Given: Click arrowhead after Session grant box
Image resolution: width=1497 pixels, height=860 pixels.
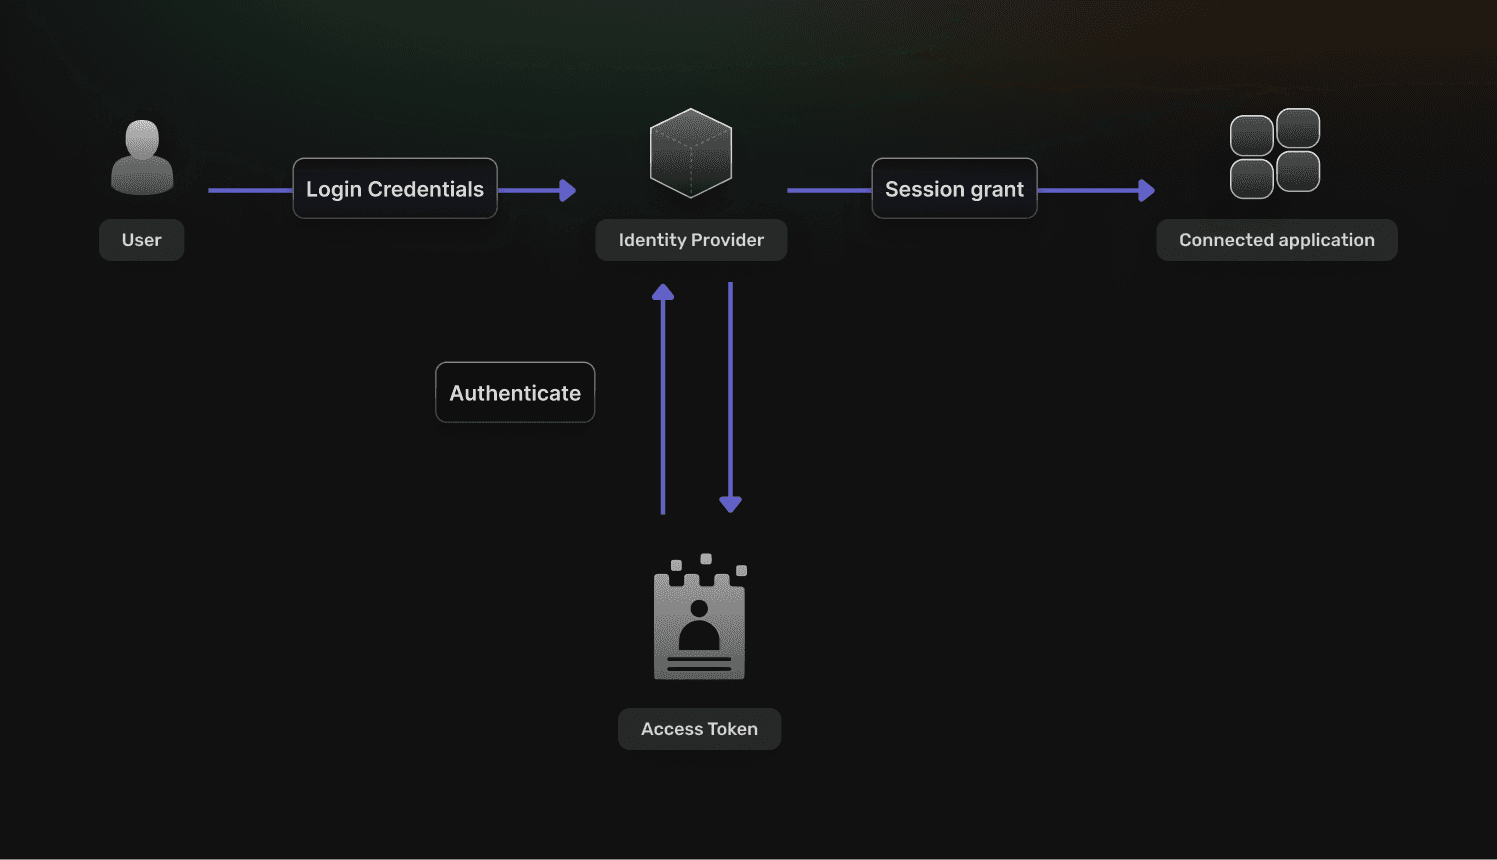Looking at the screenshot, I should (1146, 190).
